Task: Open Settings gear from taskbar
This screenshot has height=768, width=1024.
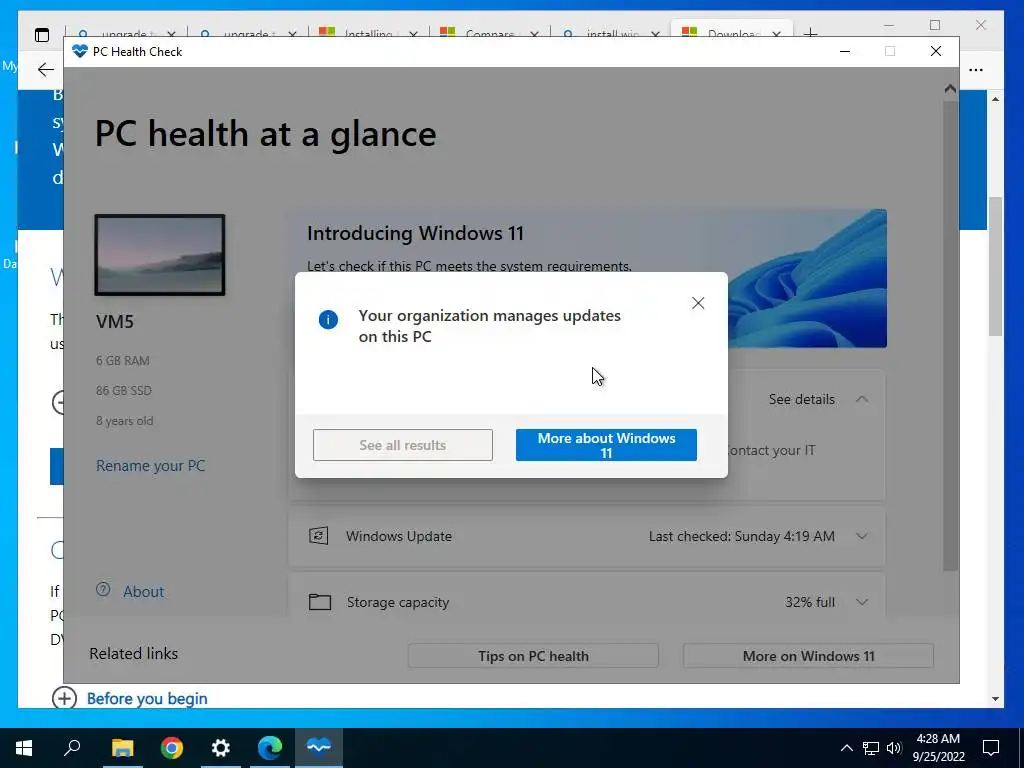Action: coord(221,748)
